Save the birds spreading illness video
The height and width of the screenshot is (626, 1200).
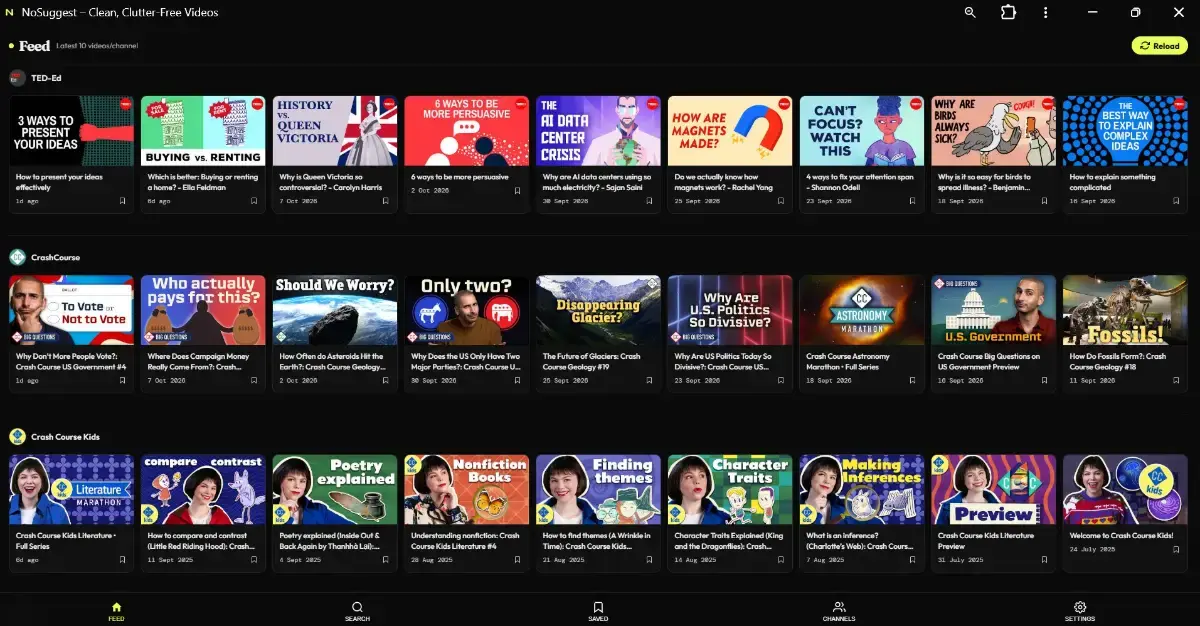[x=1045, y=201]
